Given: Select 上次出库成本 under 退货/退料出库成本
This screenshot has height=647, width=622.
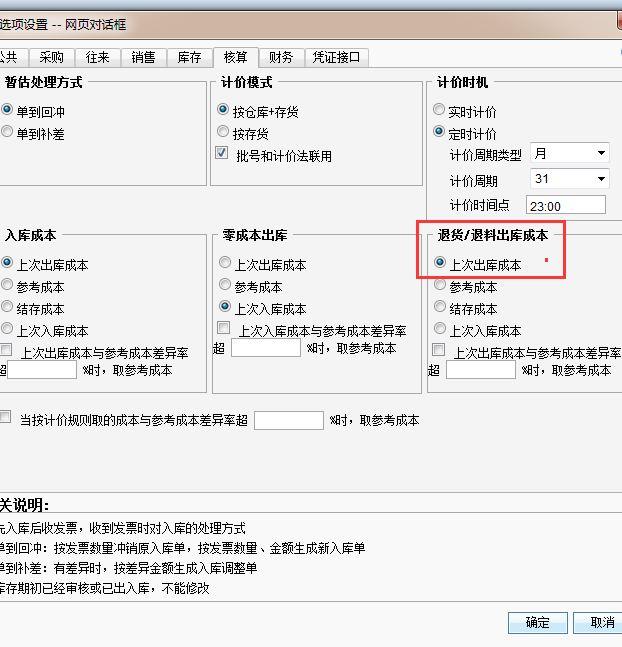Looking at the screenshot, I should click(440, 262).
